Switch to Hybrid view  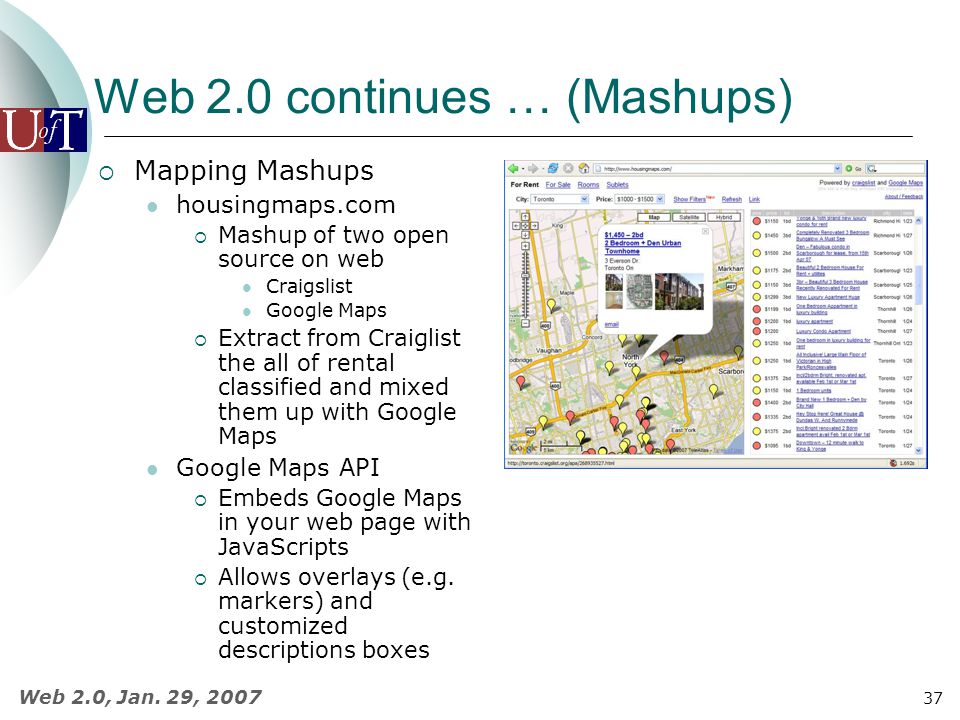click(x=724, y=217)
